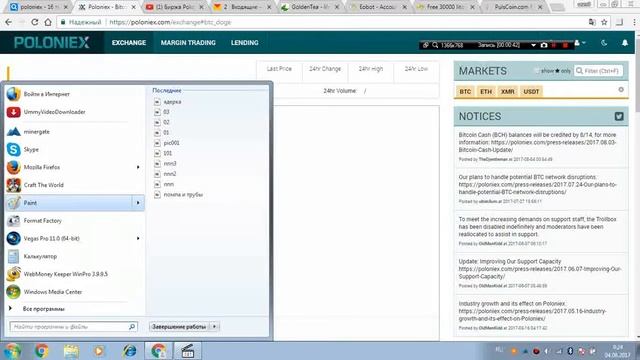This screenshot has height=360, width=640.
Task: Open notifications bell icon
Action: click(x=624, y=42)
